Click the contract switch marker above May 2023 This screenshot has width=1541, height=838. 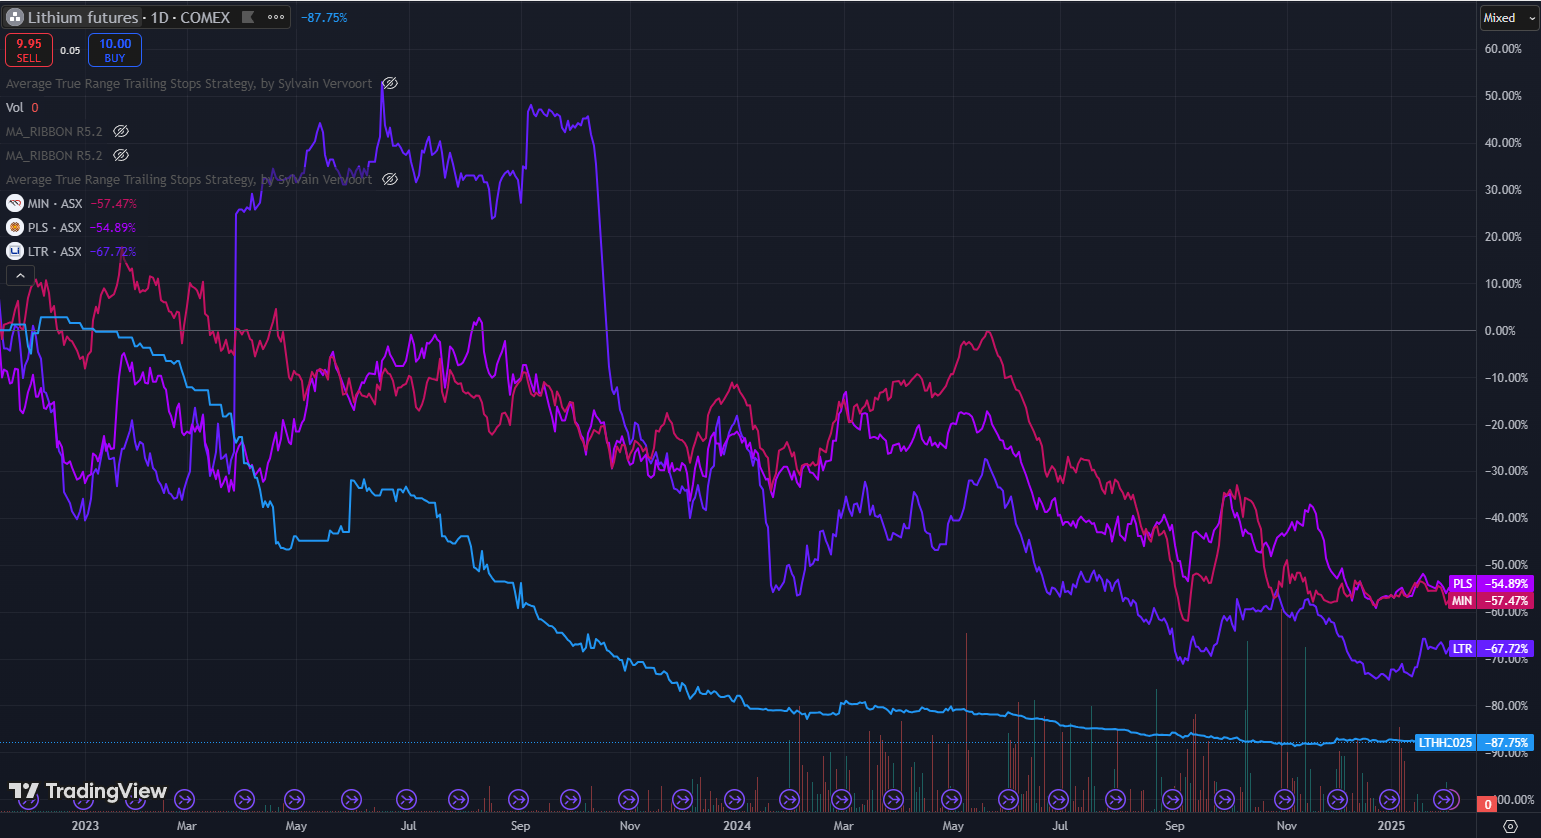pos(294,799)
